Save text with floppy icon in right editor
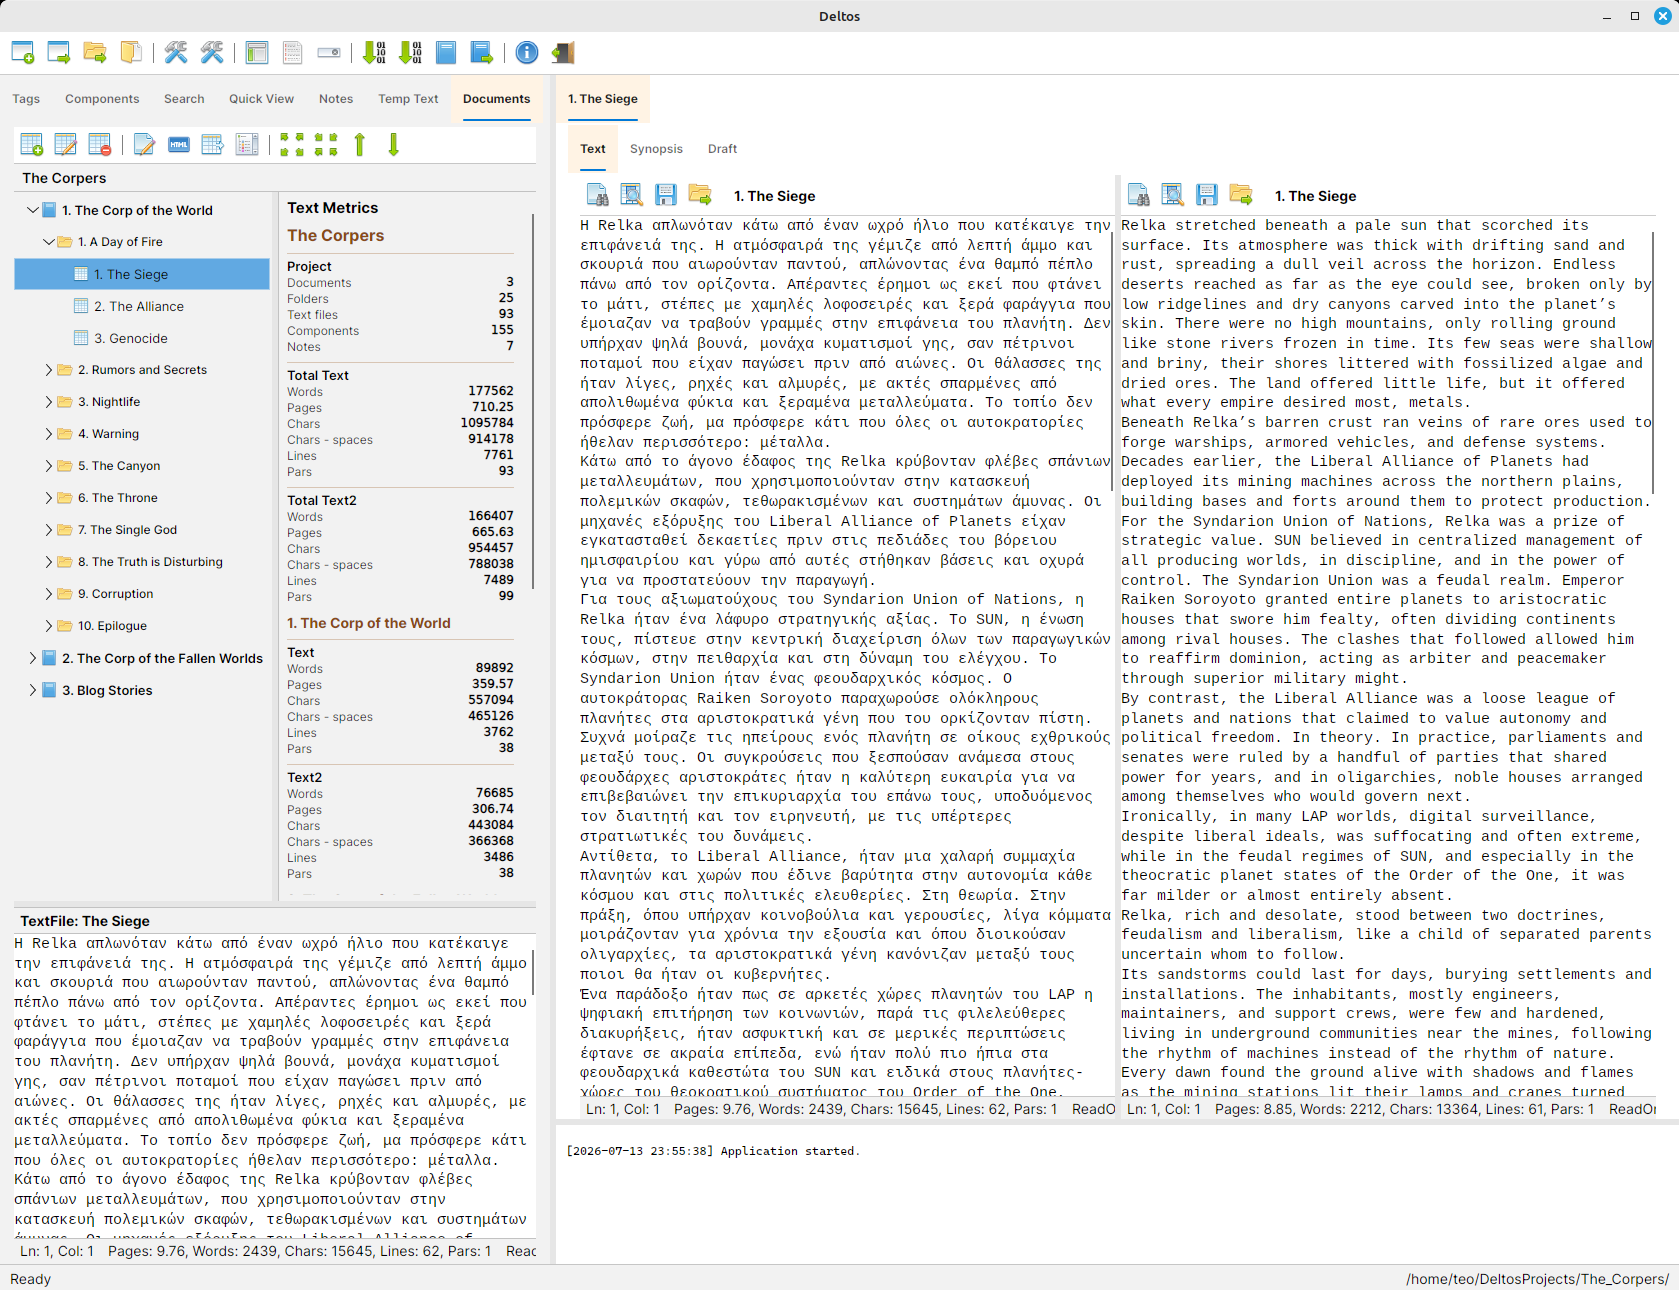Viewport: 1679px width, 1290px height. tap(1207, 195)
